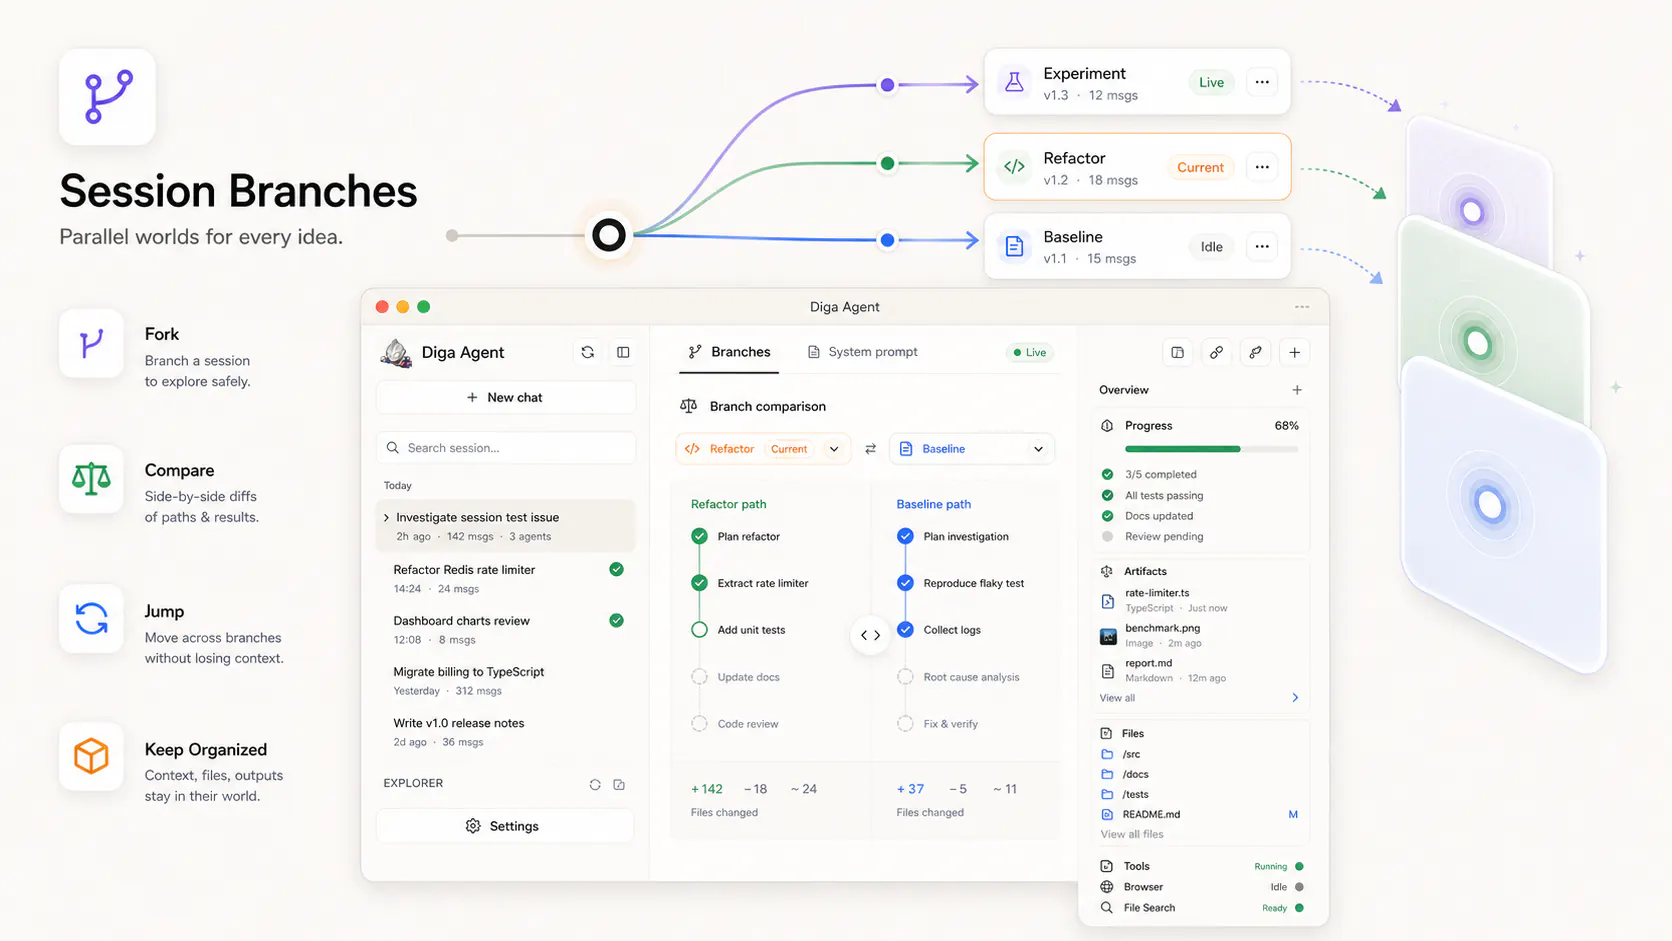Click the Idle badge on Baseline card
The image size is (1672, 941).
(1211, 246)
